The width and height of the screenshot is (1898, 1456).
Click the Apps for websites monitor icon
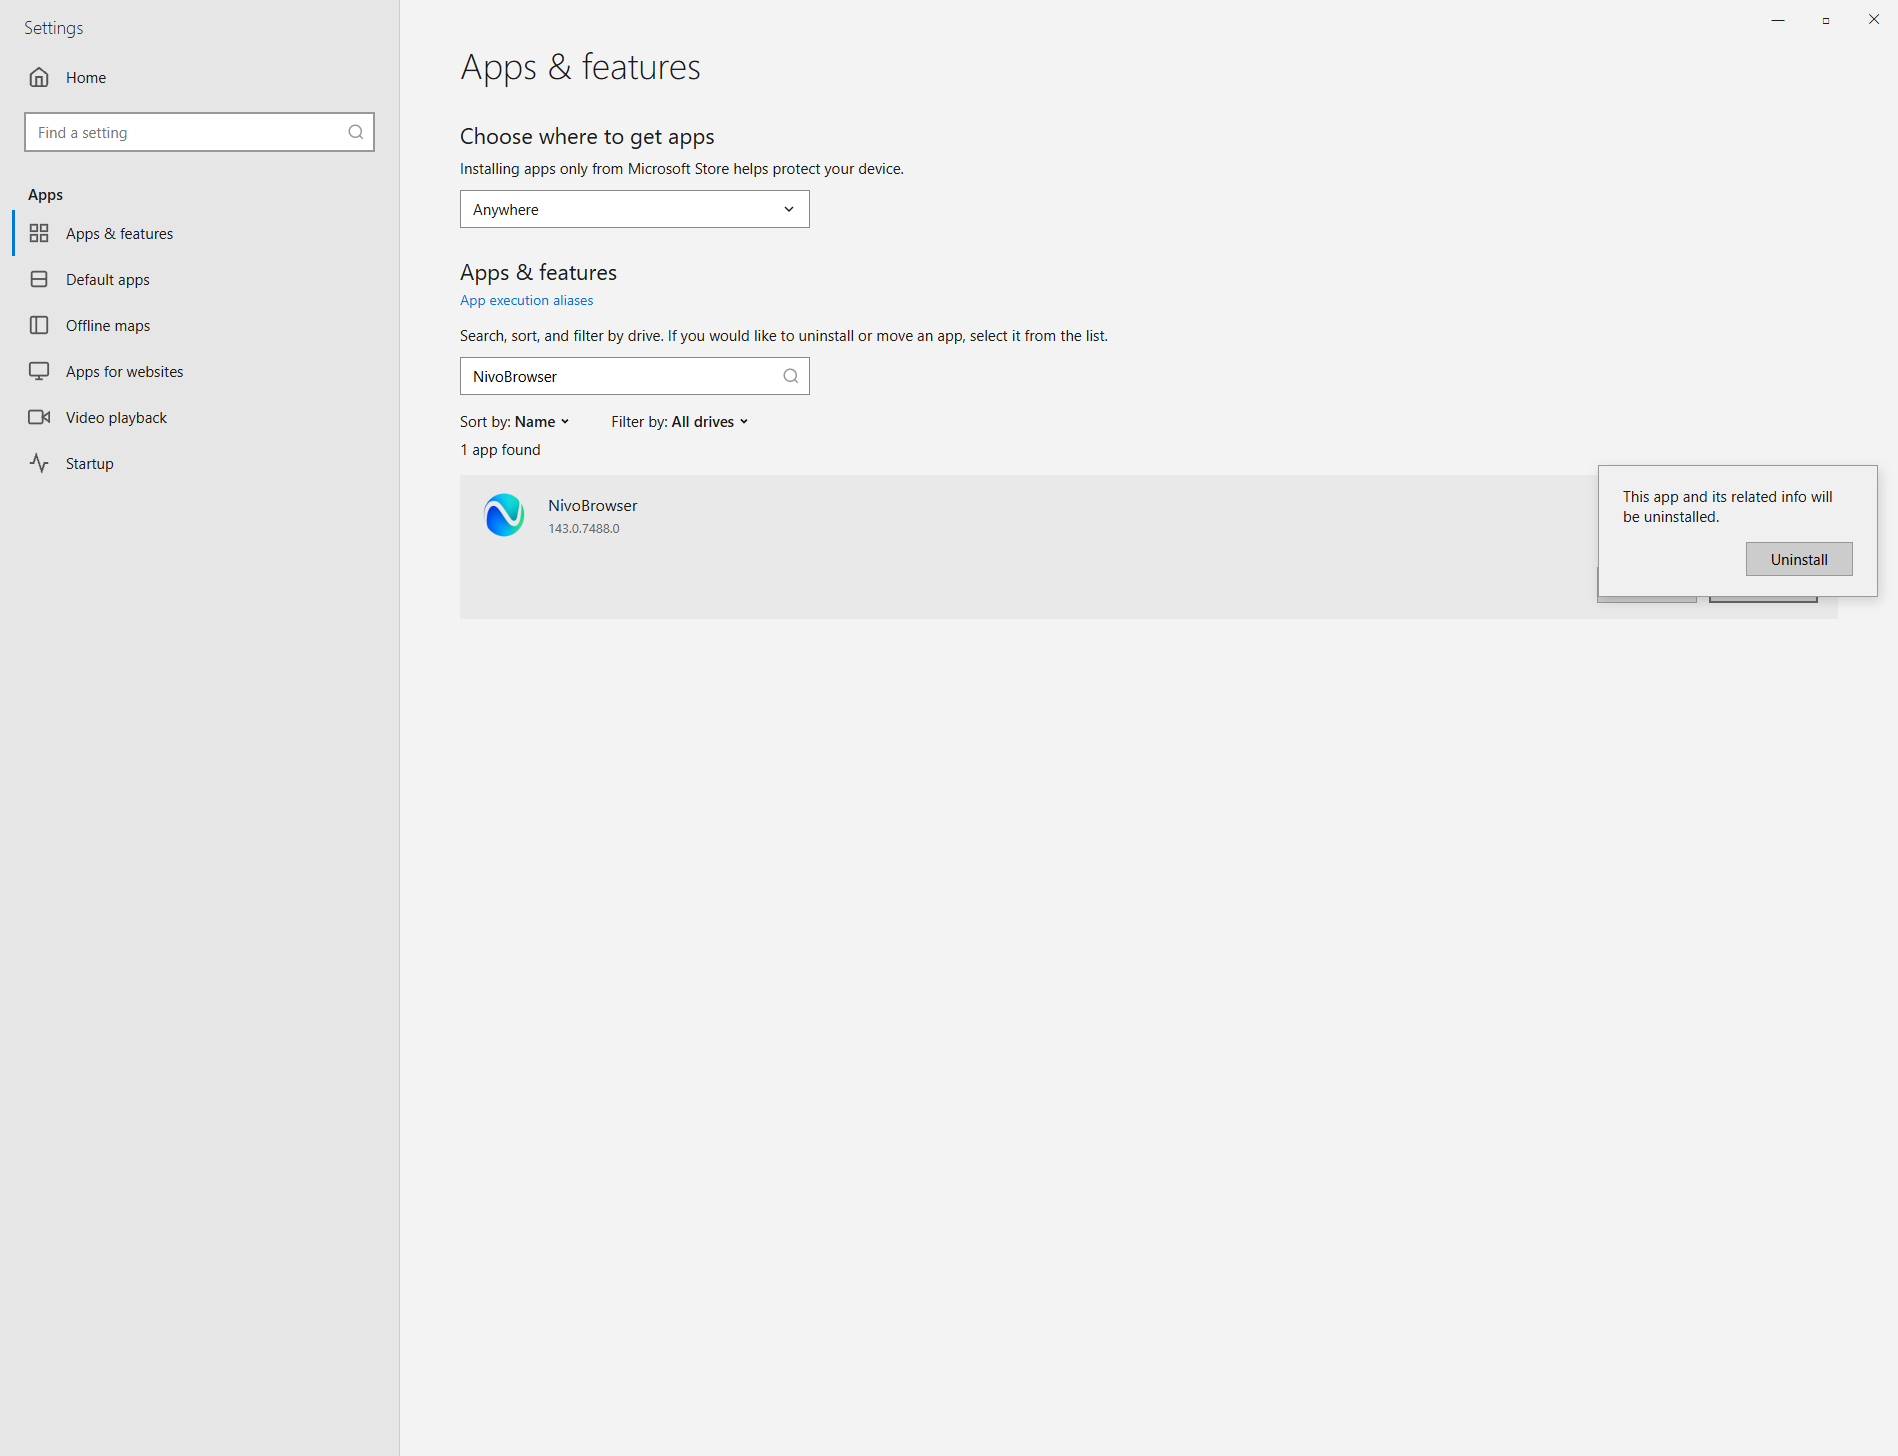click(39, 371)
